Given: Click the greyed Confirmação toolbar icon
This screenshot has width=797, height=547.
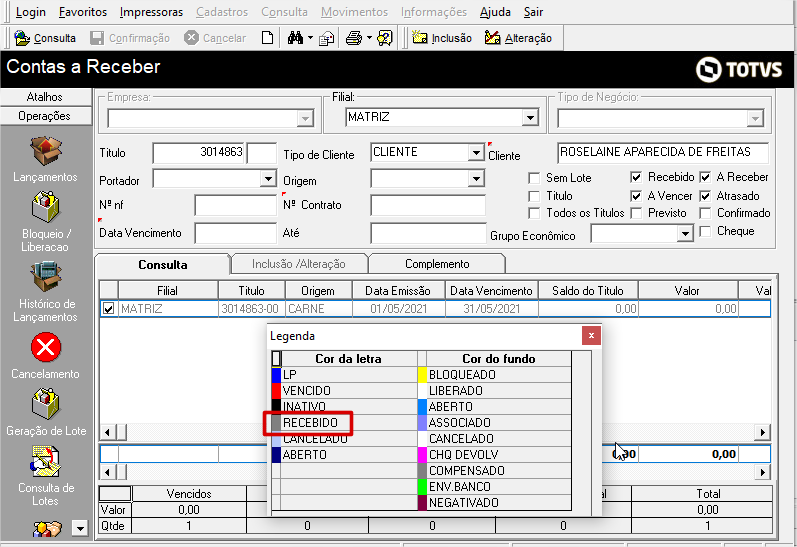Looking at the screenshot, I should (97, 38).
